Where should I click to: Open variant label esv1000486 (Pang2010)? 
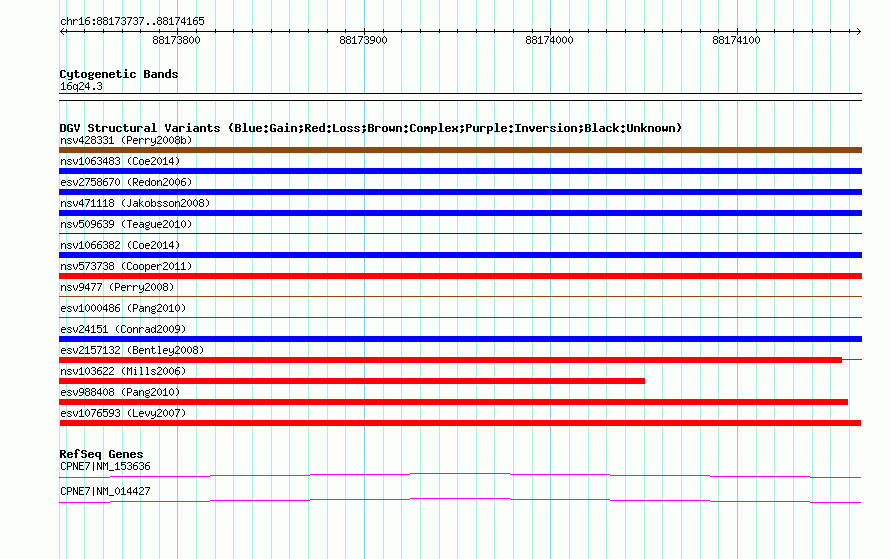123,308
